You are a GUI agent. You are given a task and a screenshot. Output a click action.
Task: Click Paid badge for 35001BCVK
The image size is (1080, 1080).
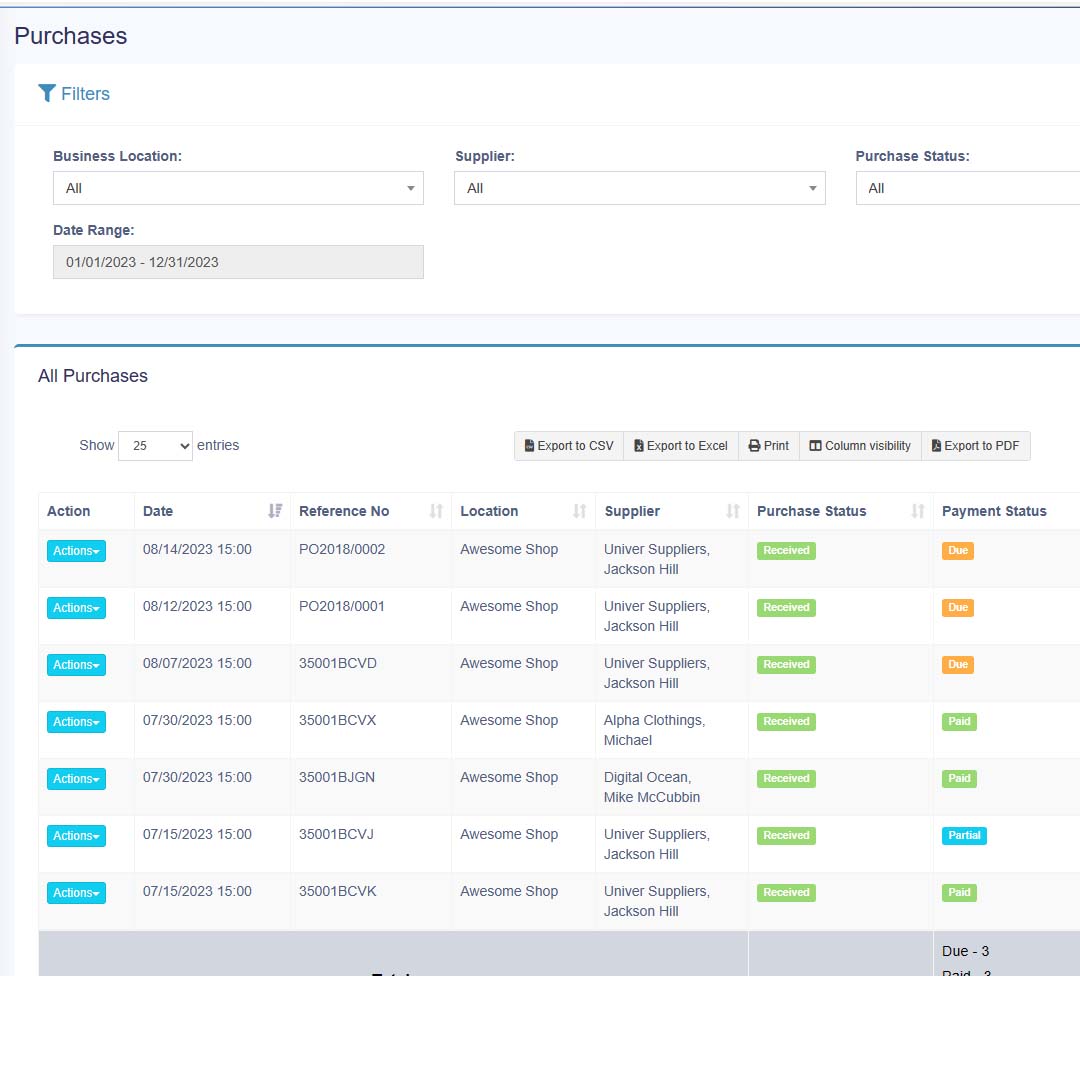[959, 893]
